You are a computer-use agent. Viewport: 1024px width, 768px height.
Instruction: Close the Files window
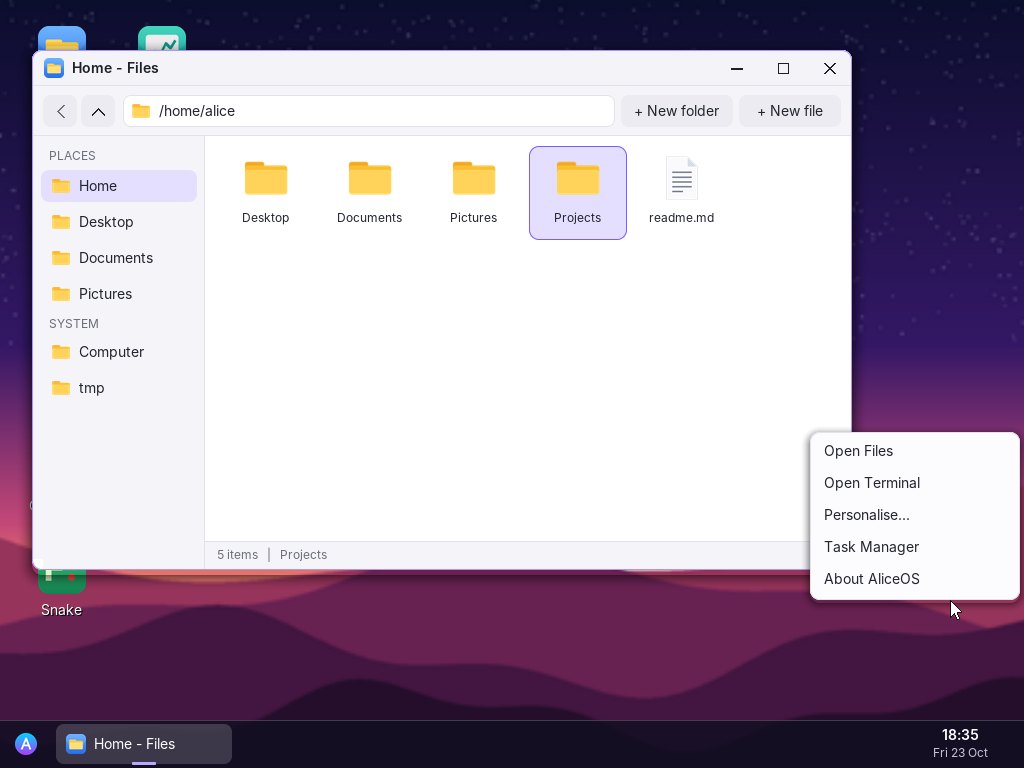[x=829, y=69]
